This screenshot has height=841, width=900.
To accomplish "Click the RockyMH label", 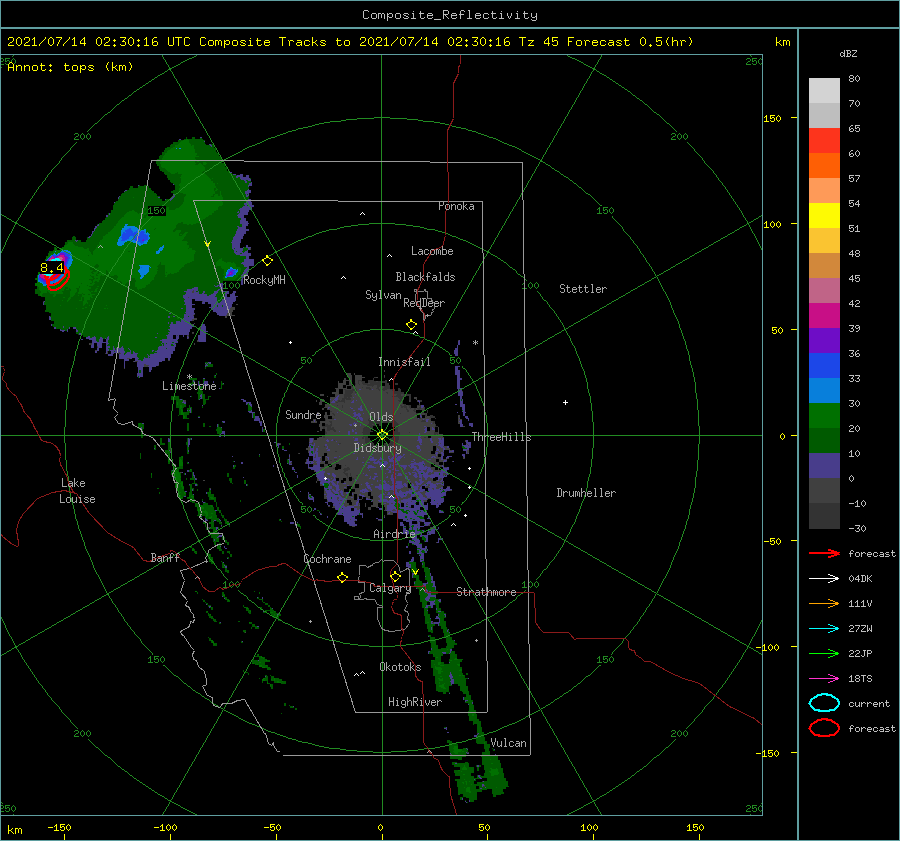I will [x=264, y=280].
